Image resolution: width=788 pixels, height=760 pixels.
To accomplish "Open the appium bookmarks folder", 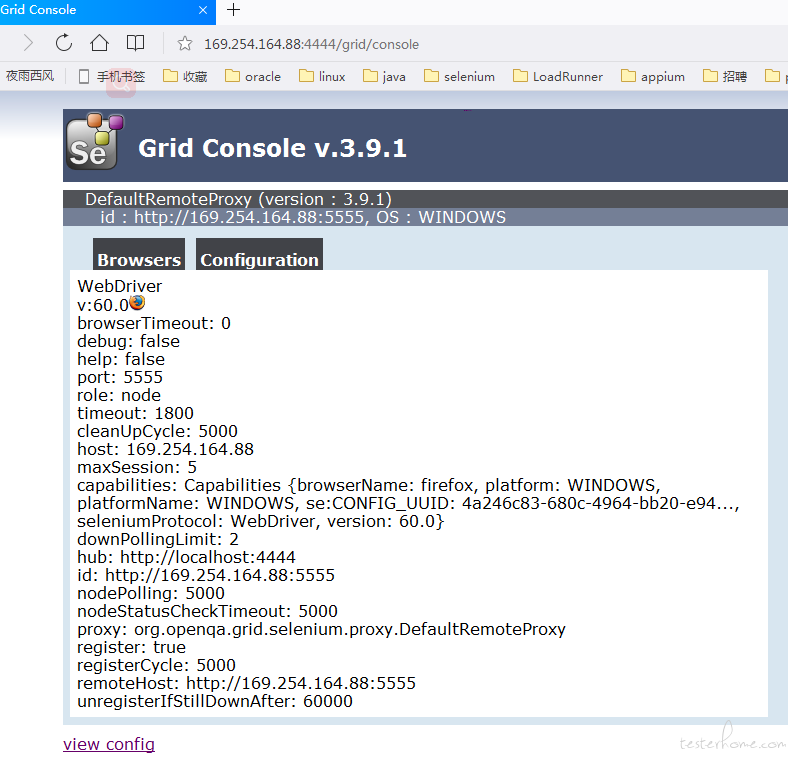I will pyautogui.click(x=653, y=77).
